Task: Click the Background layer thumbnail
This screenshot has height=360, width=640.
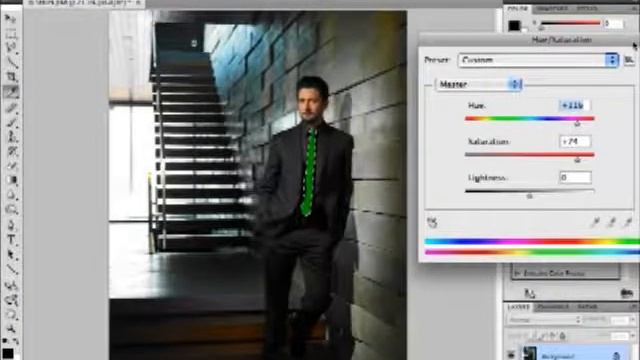Action: coord(530,353)
